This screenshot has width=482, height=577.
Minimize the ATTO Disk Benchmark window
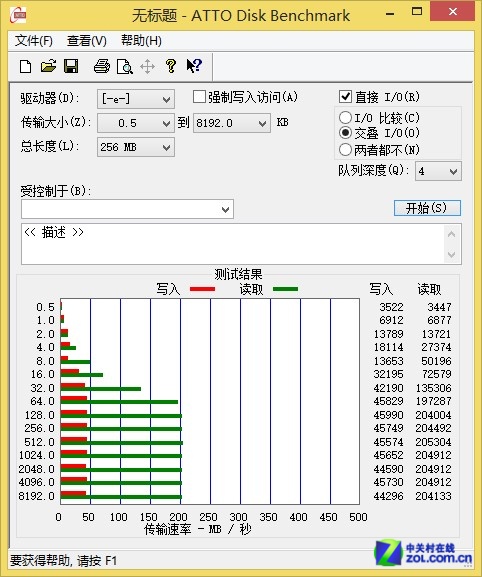click(x=390, y=14)
